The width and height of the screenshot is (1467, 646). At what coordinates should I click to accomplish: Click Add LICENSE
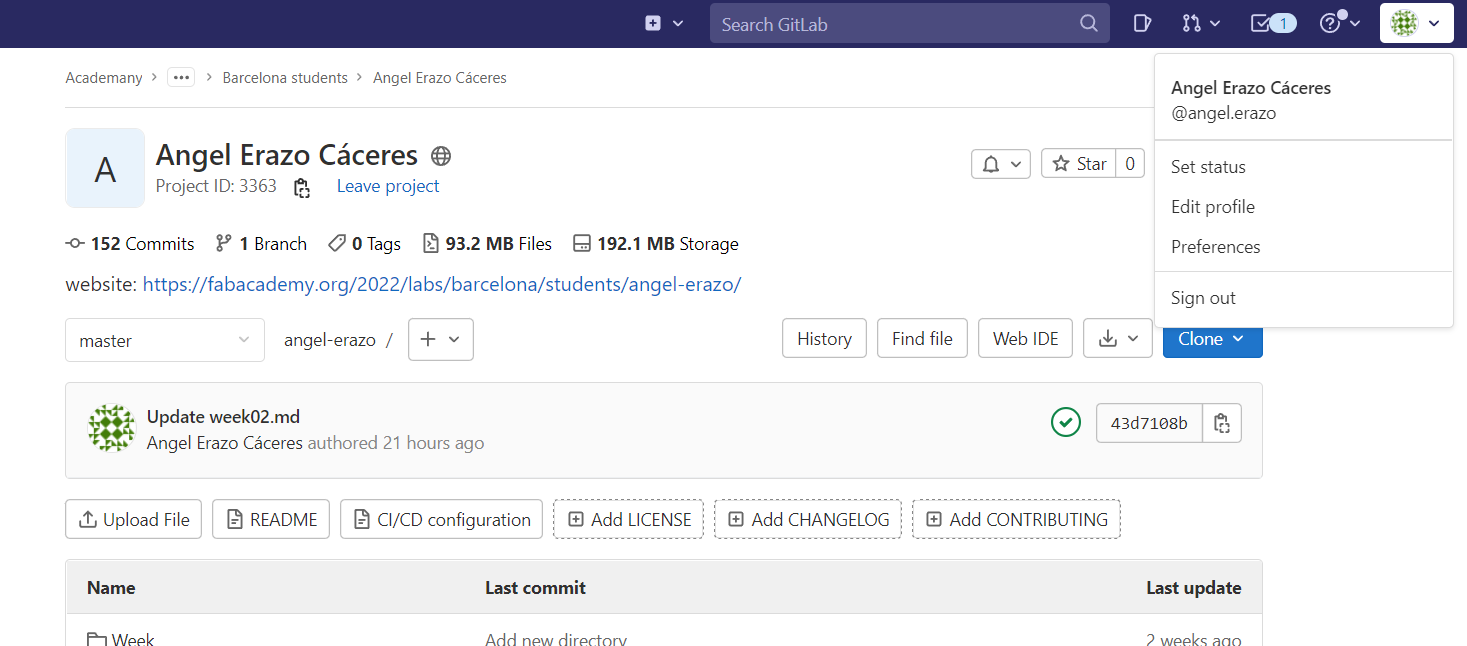pos(628,519)
